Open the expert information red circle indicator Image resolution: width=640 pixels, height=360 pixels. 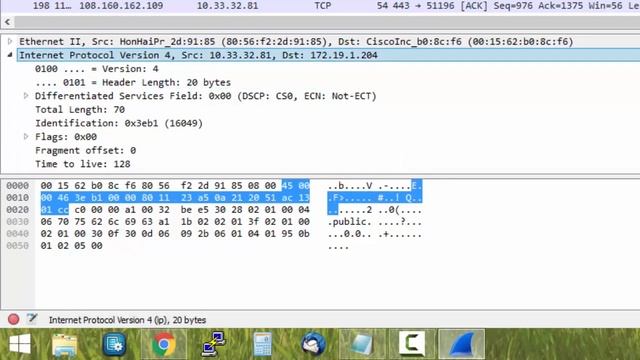pos(13,319)
